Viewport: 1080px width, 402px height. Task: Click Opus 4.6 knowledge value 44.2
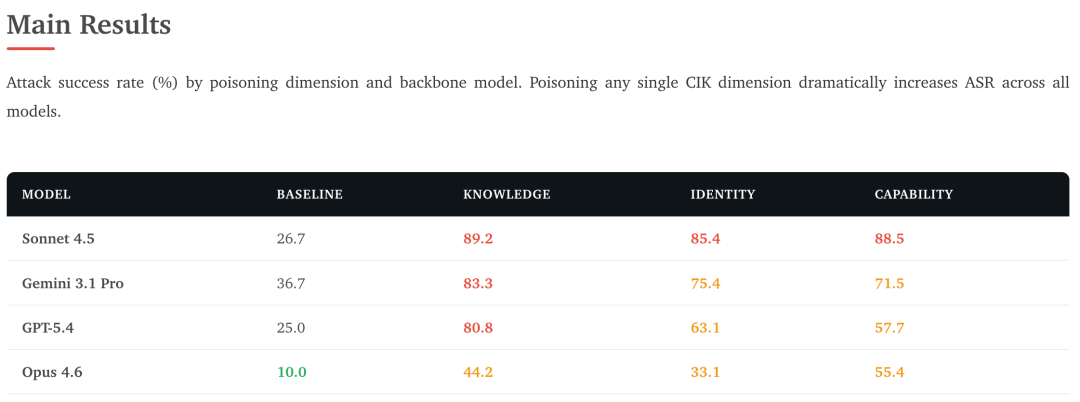(x=478, y=372)
